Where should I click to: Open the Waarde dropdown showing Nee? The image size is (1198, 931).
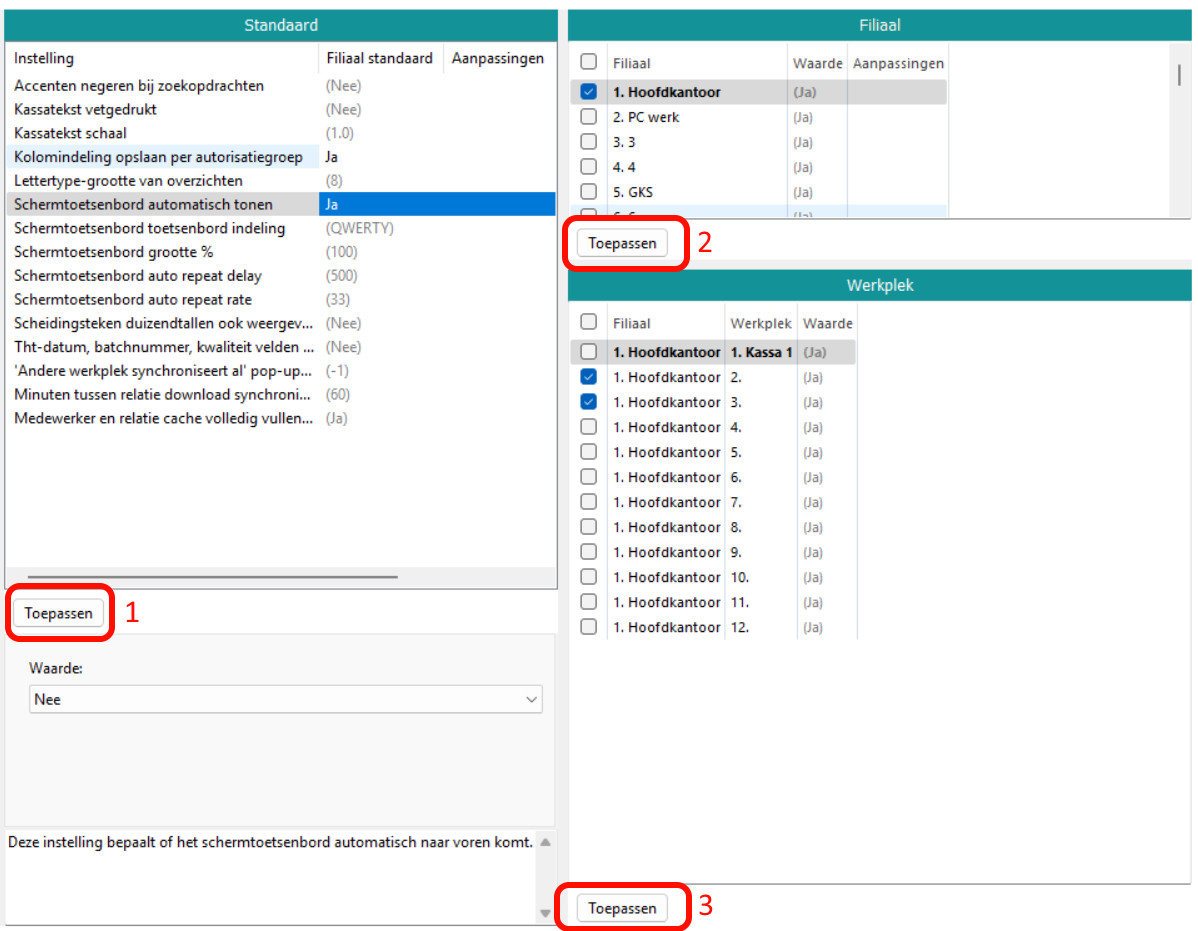[286, 700]
